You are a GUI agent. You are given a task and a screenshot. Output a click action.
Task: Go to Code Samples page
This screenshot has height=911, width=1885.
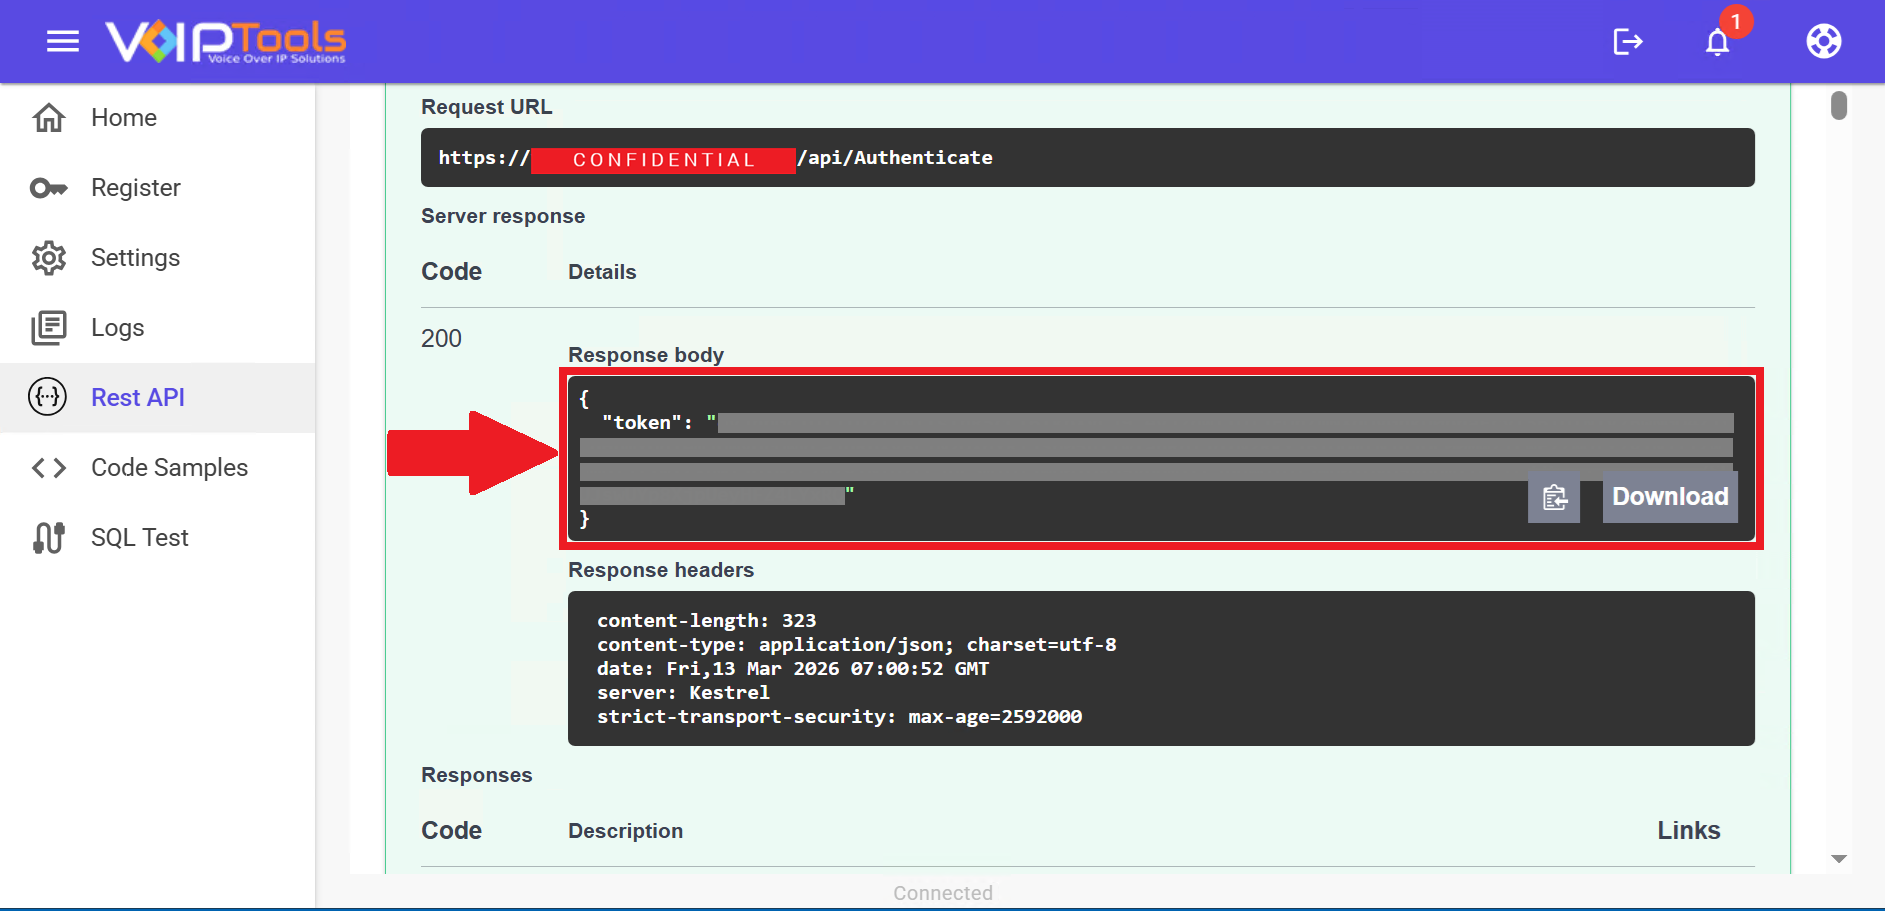[x=169, y=468]
